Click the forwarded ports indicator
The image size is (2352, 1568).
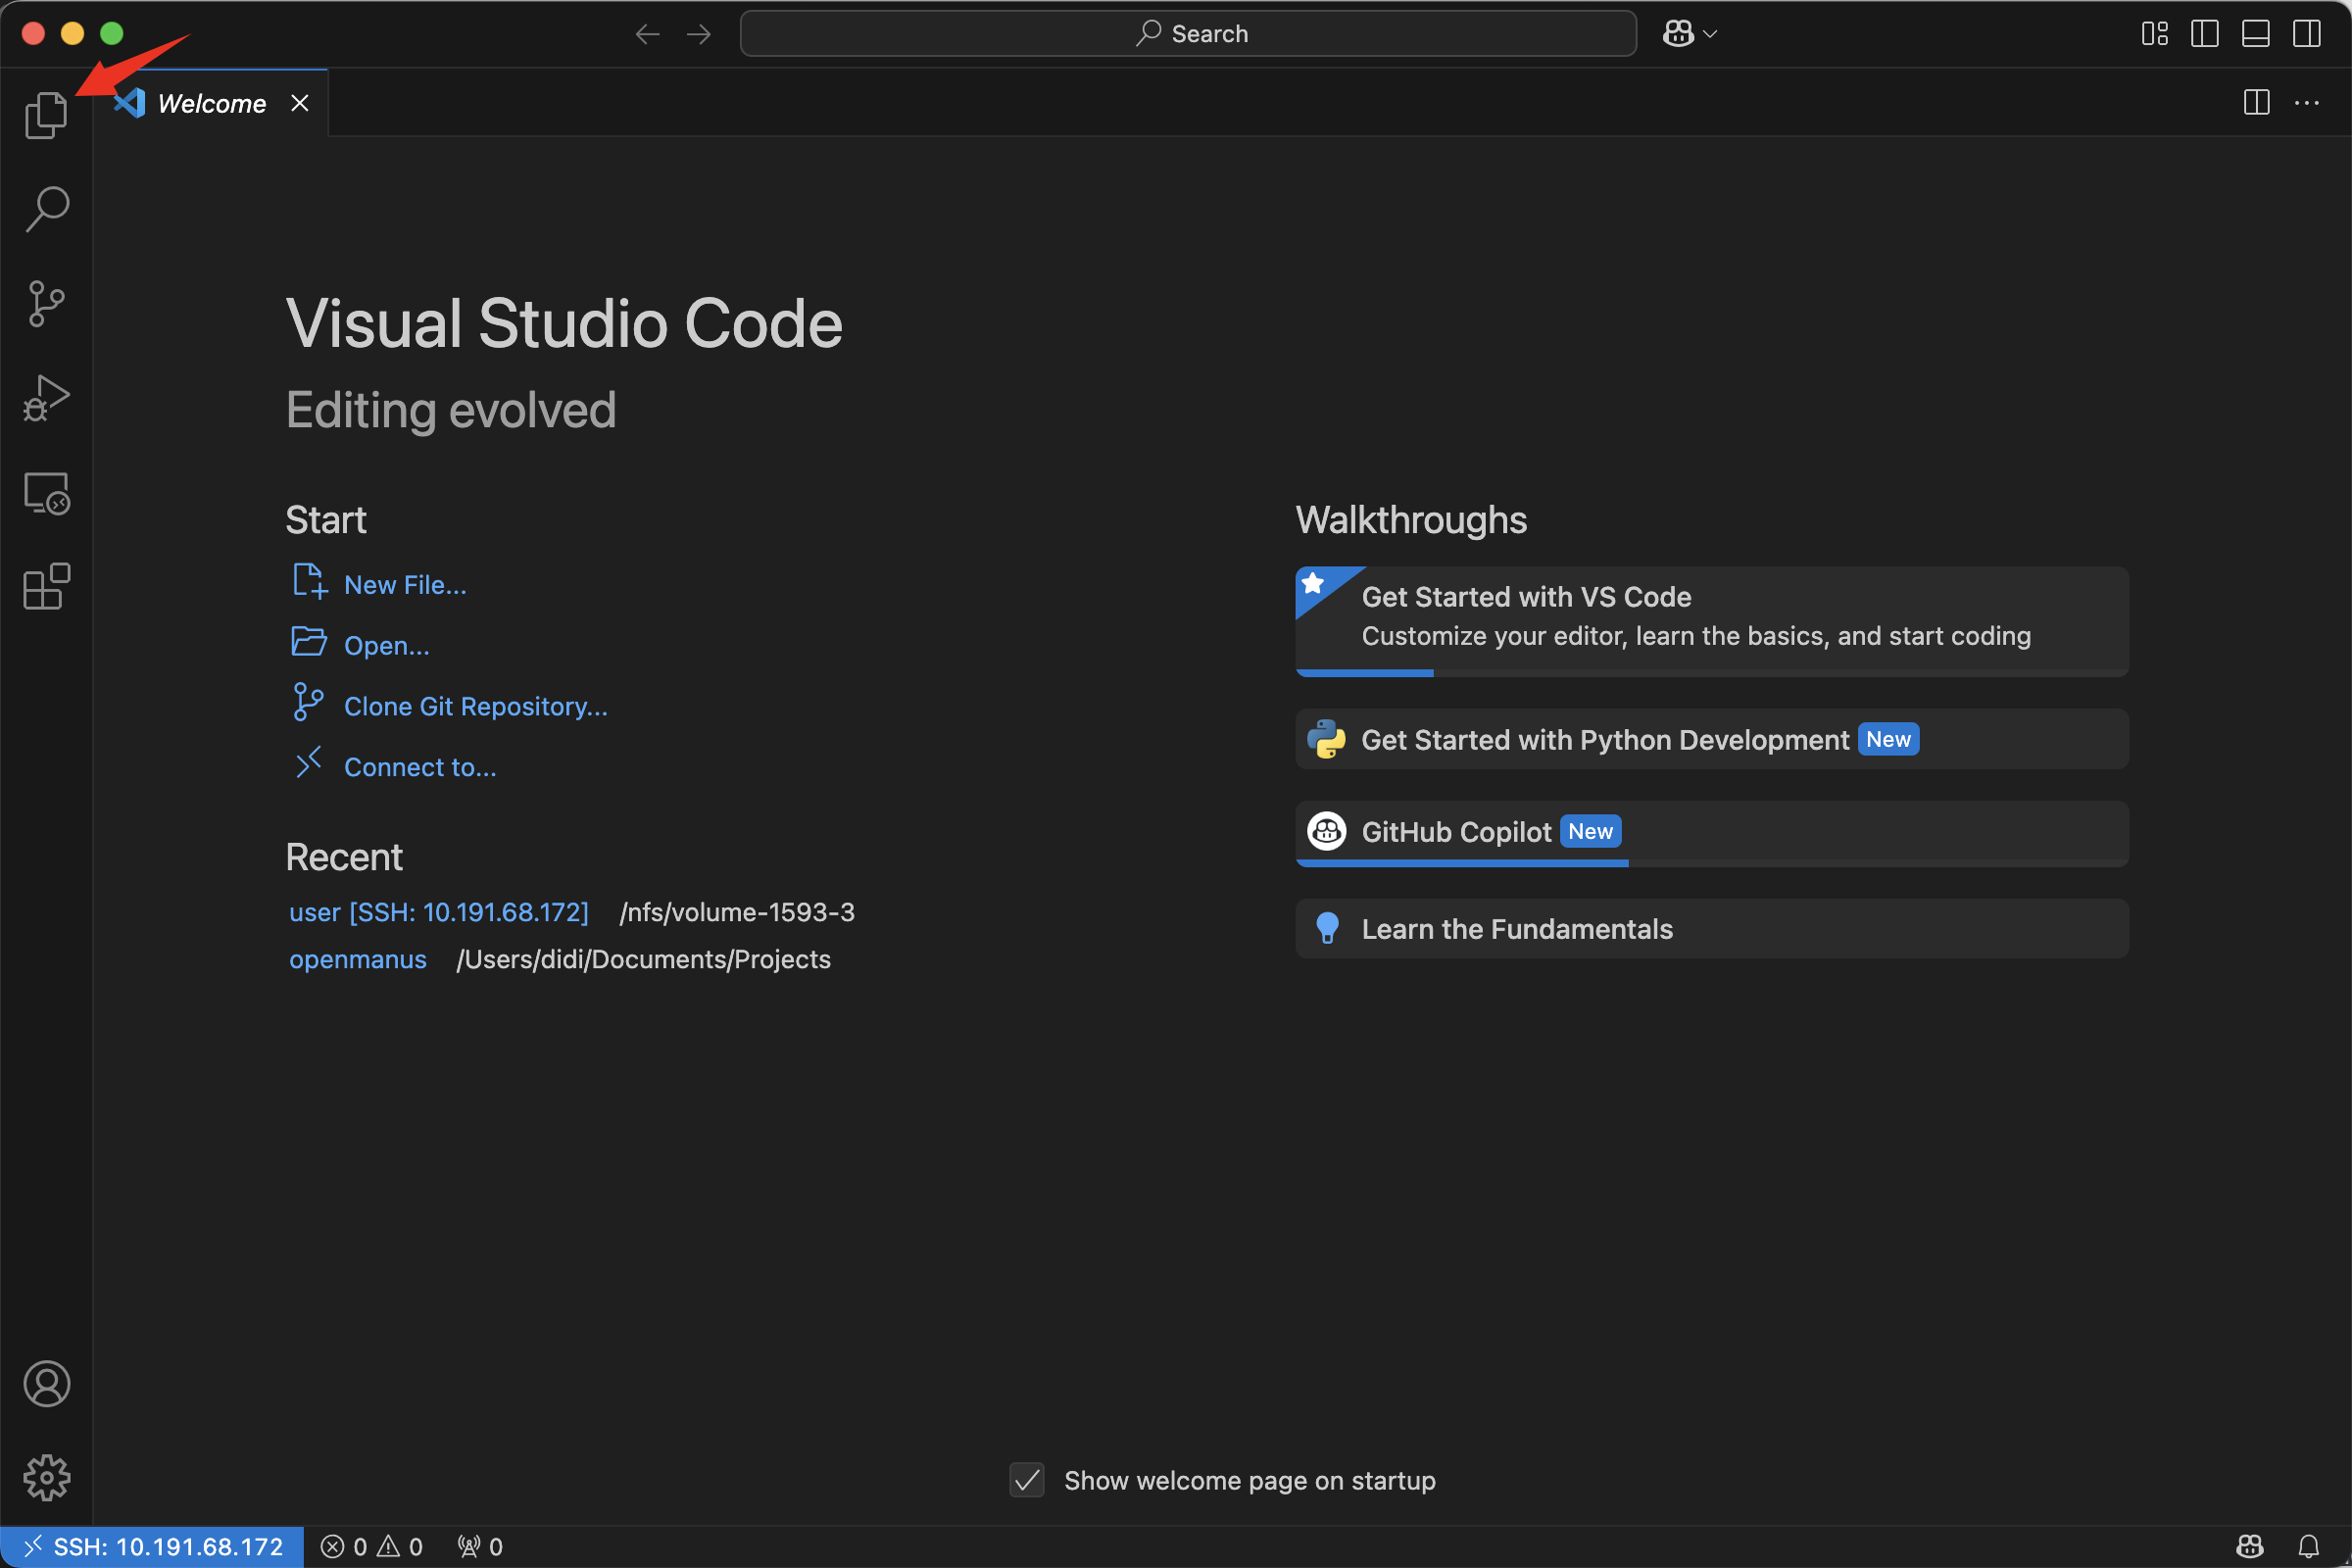pyautogui.click(x=480, y=1547)
